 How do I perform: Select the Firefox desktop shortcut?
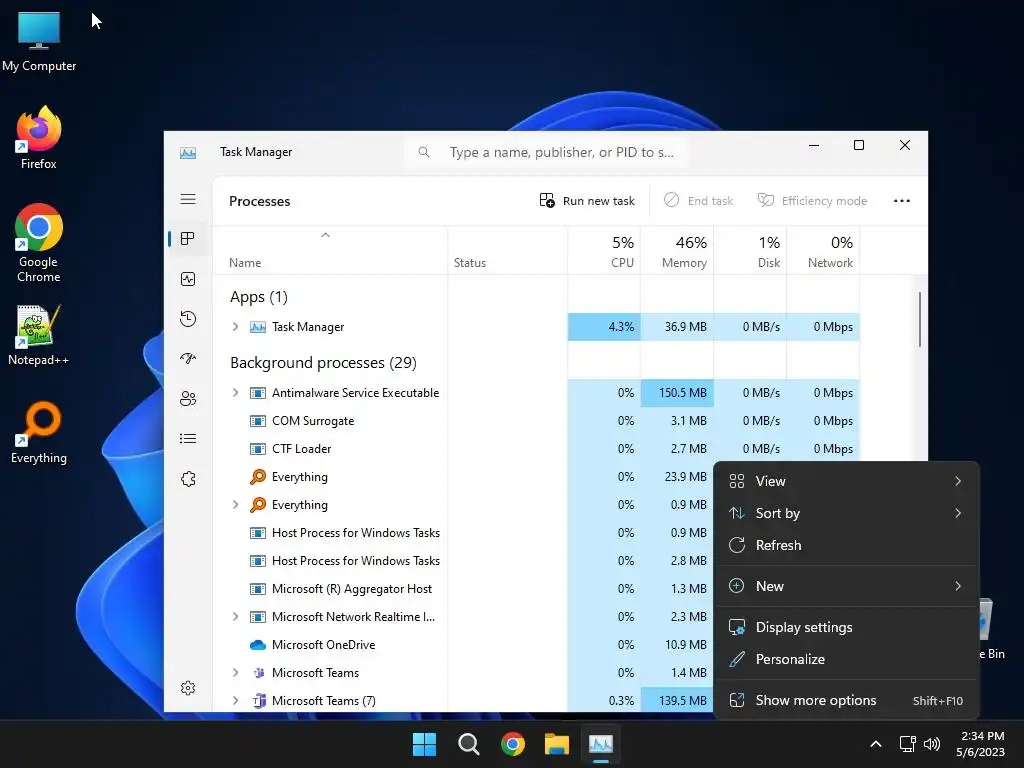point(39,138)
